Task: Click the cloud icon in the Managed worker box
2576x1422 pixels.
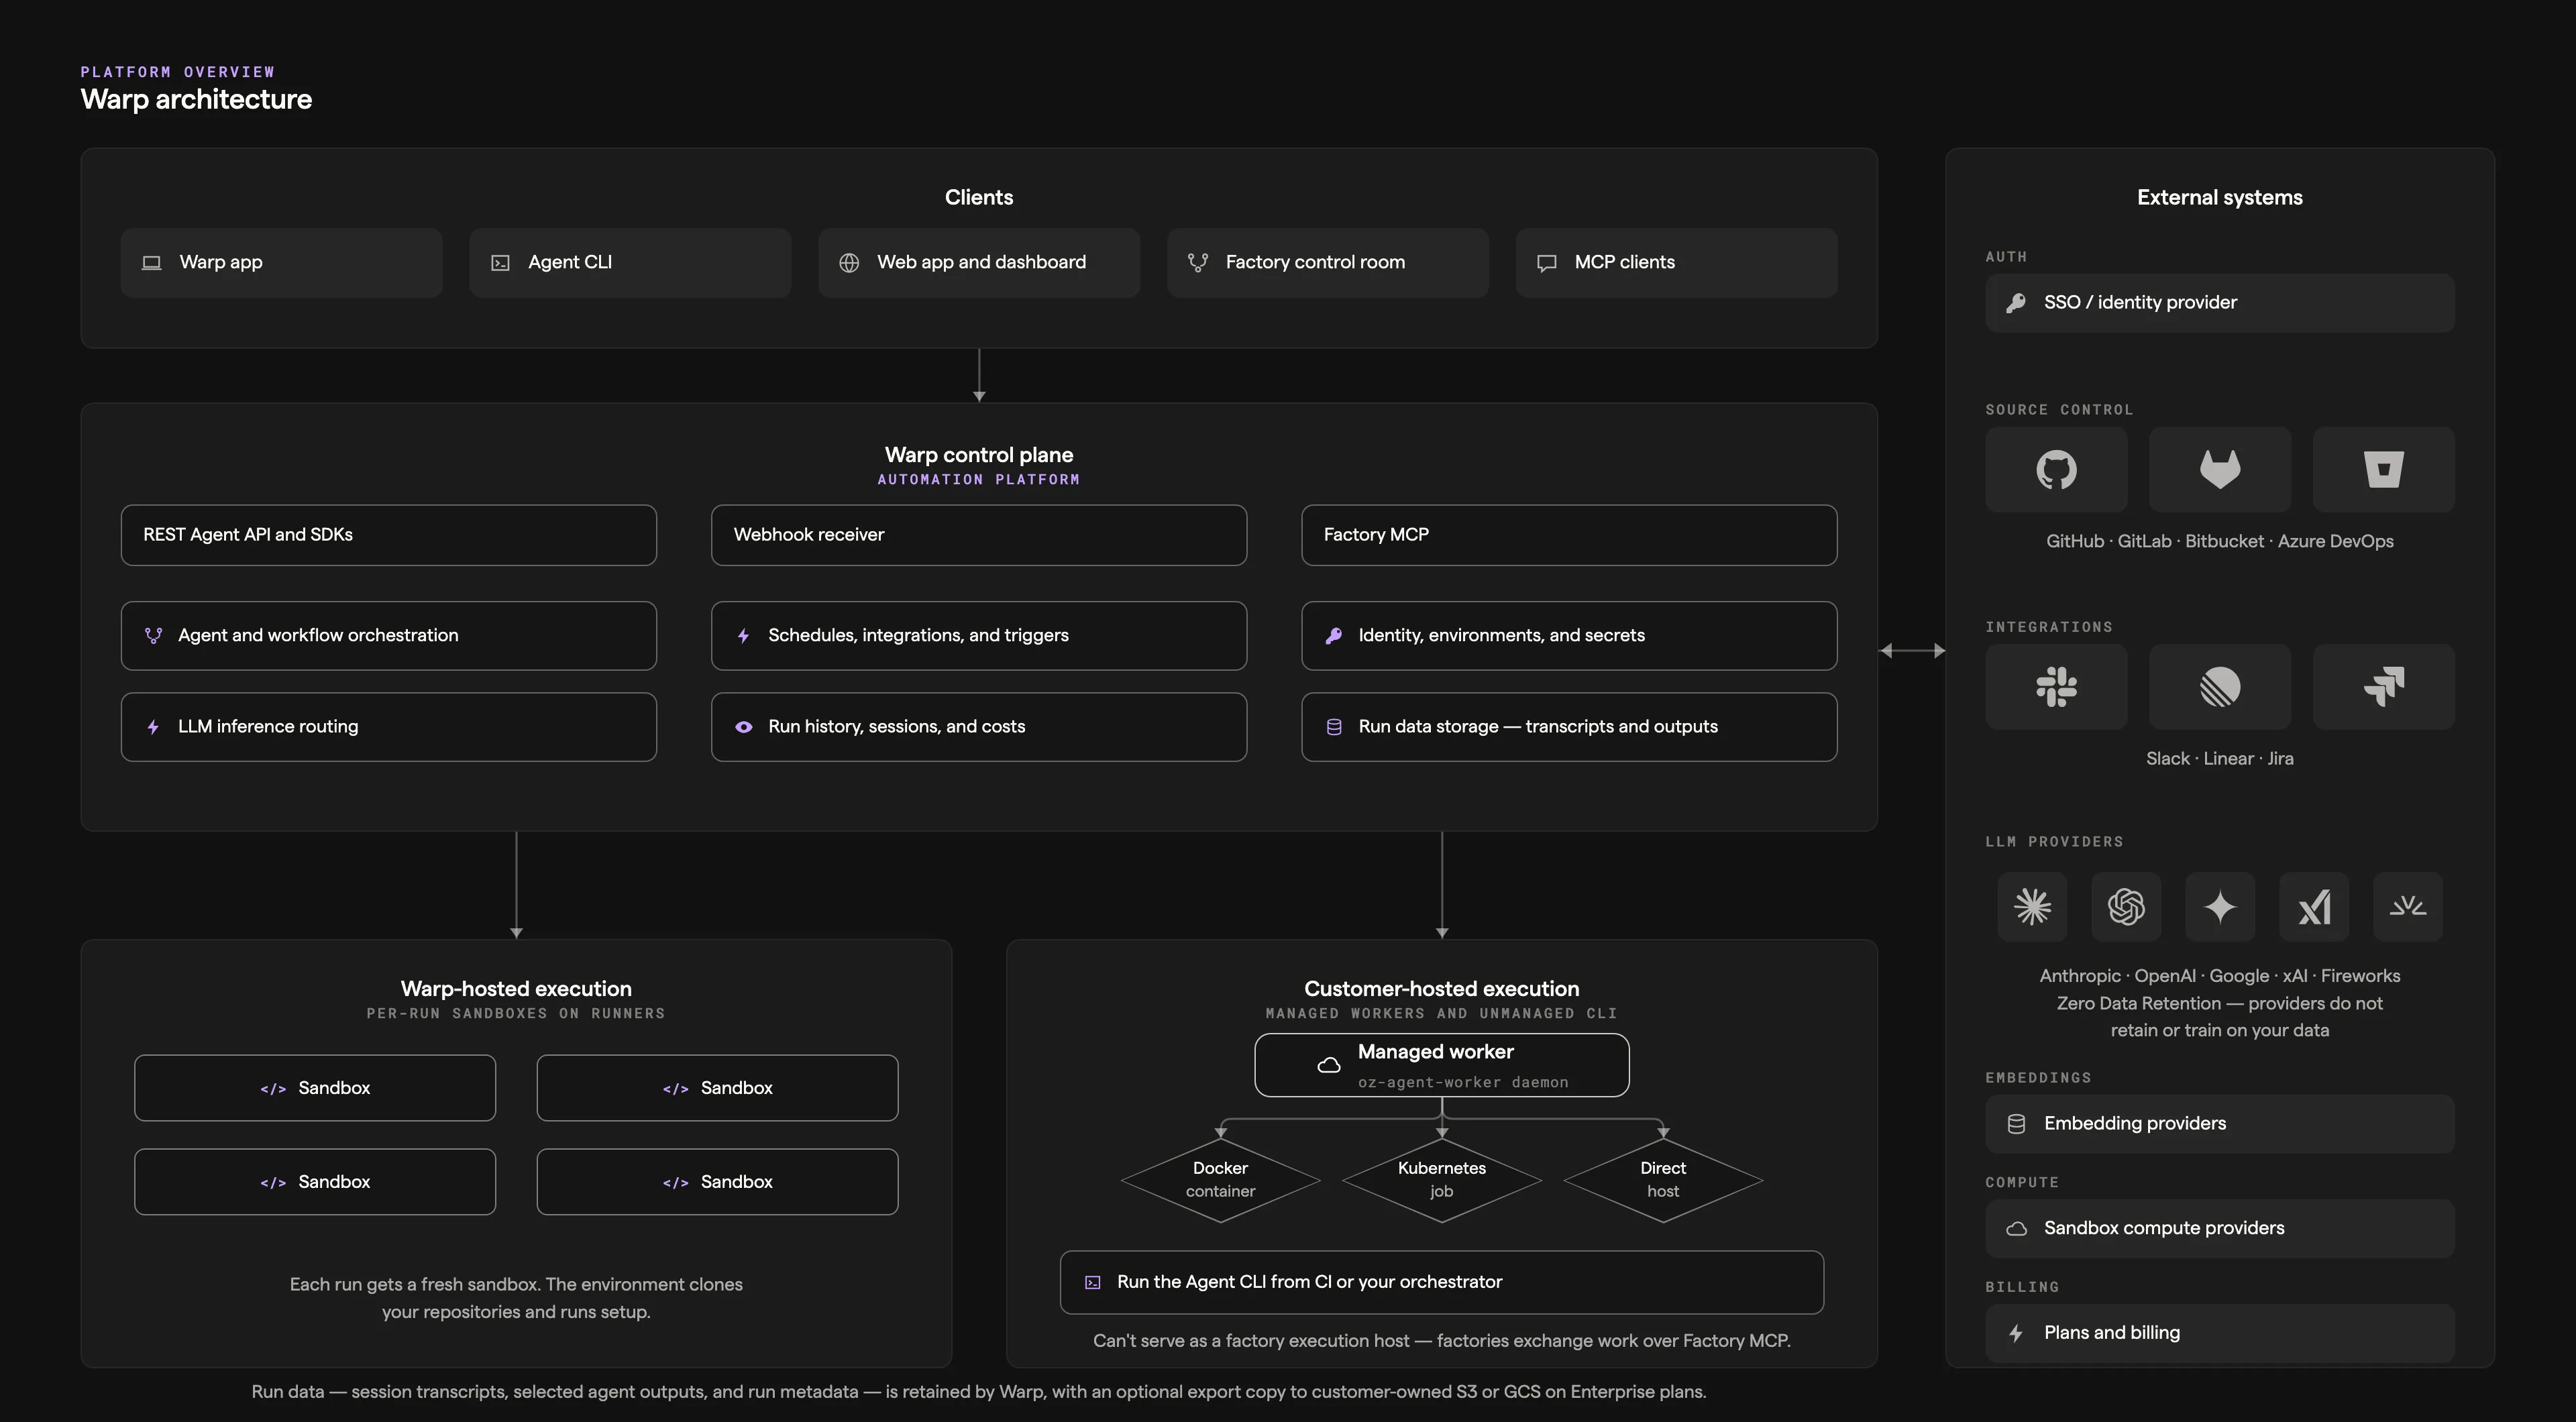Action: 1328,1065
